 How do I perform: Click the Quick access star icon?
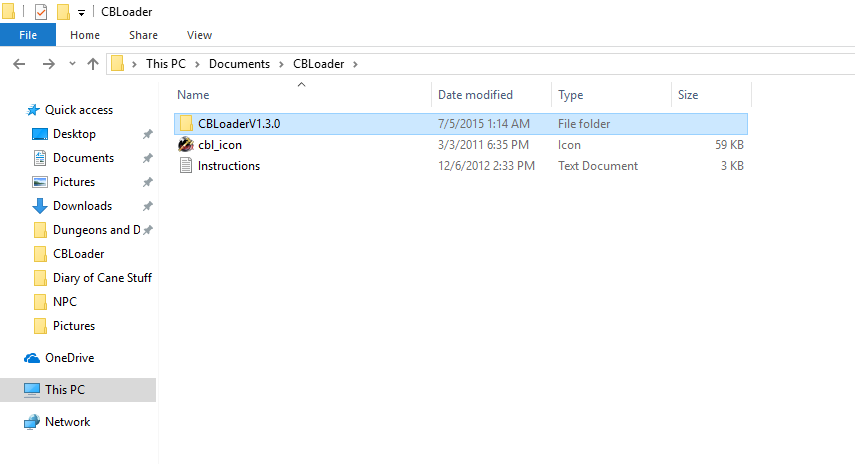(x=33, y=110)
